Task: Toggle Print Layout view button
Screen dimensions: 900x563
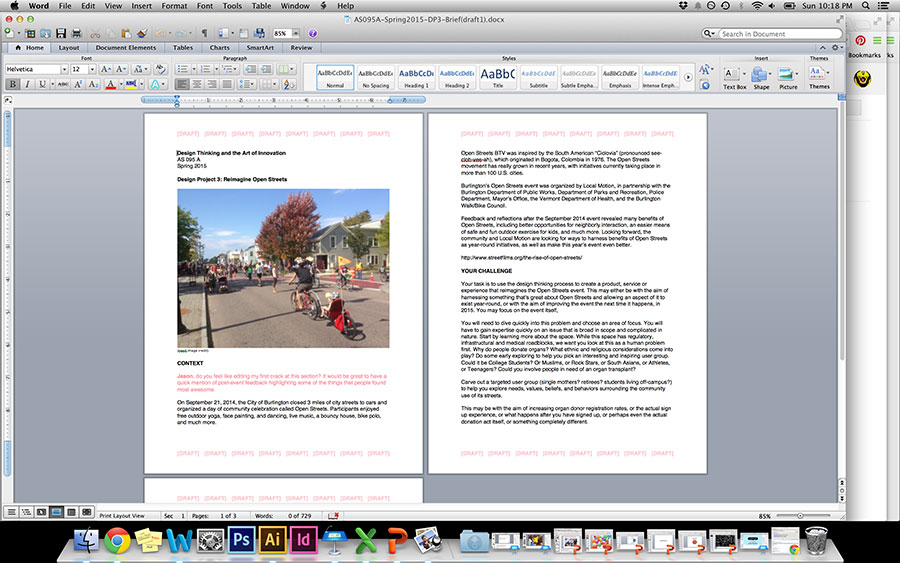Action: click(x=56, y=511)
